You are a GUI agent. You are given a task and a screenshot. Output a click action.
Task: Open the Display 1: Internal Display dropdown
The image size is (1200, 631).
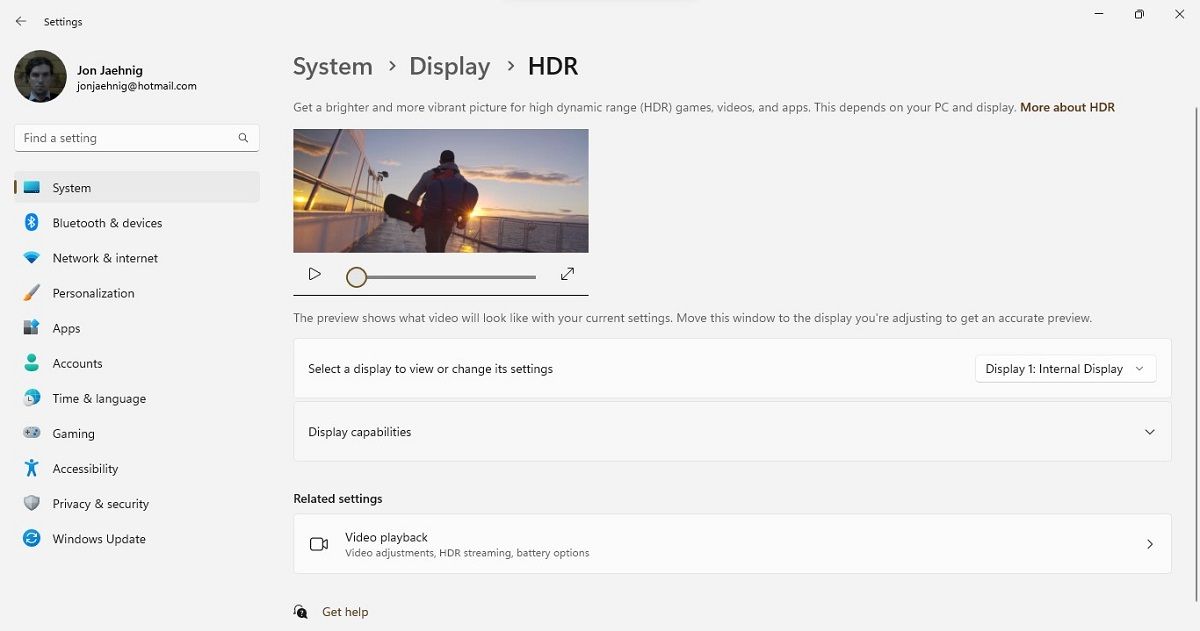pyautogui.click(x=1064, y=368)
